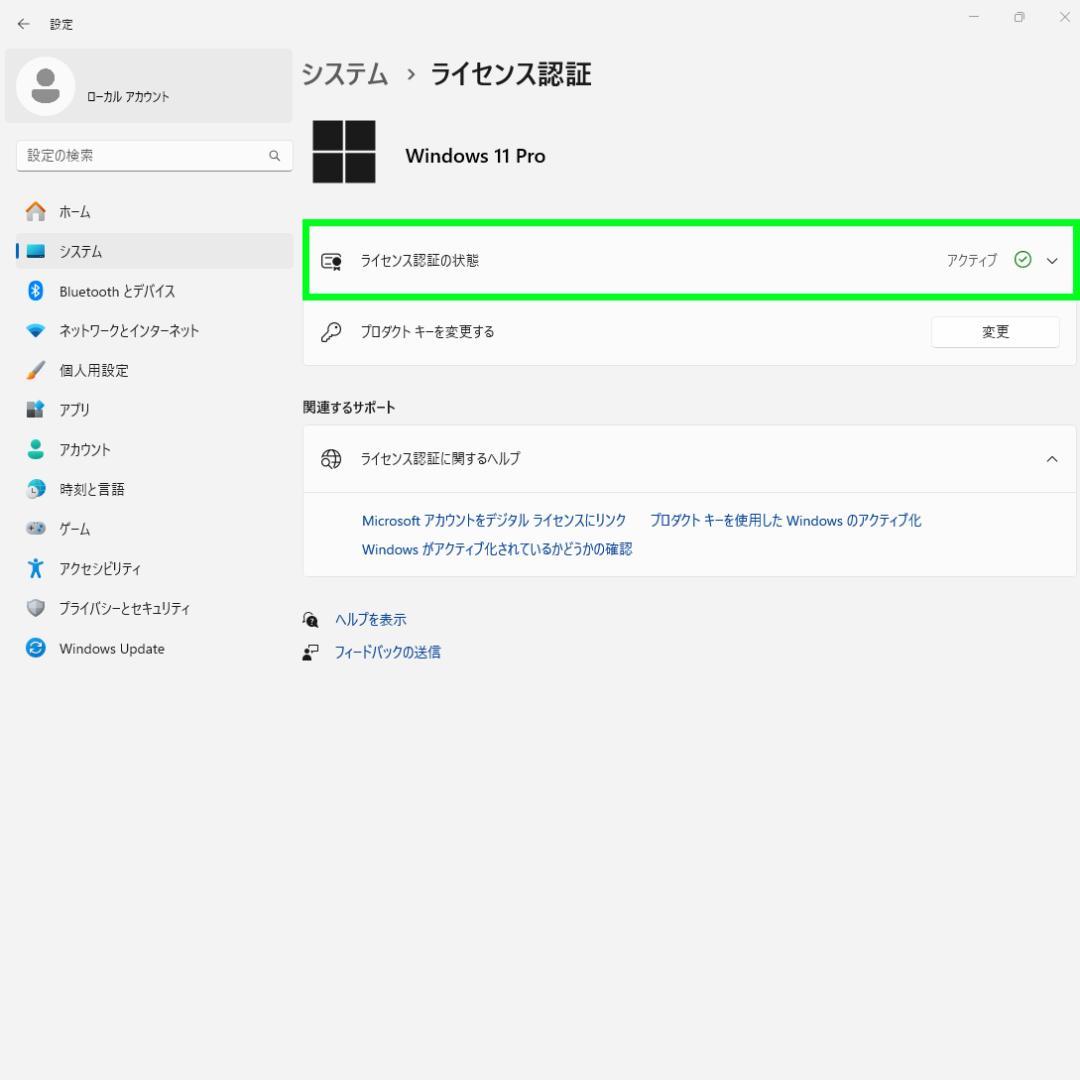Click the network Wi-Fi icon in the sidebar
The height and width of the screenshot is (1080, 1080).
point(36,331)
